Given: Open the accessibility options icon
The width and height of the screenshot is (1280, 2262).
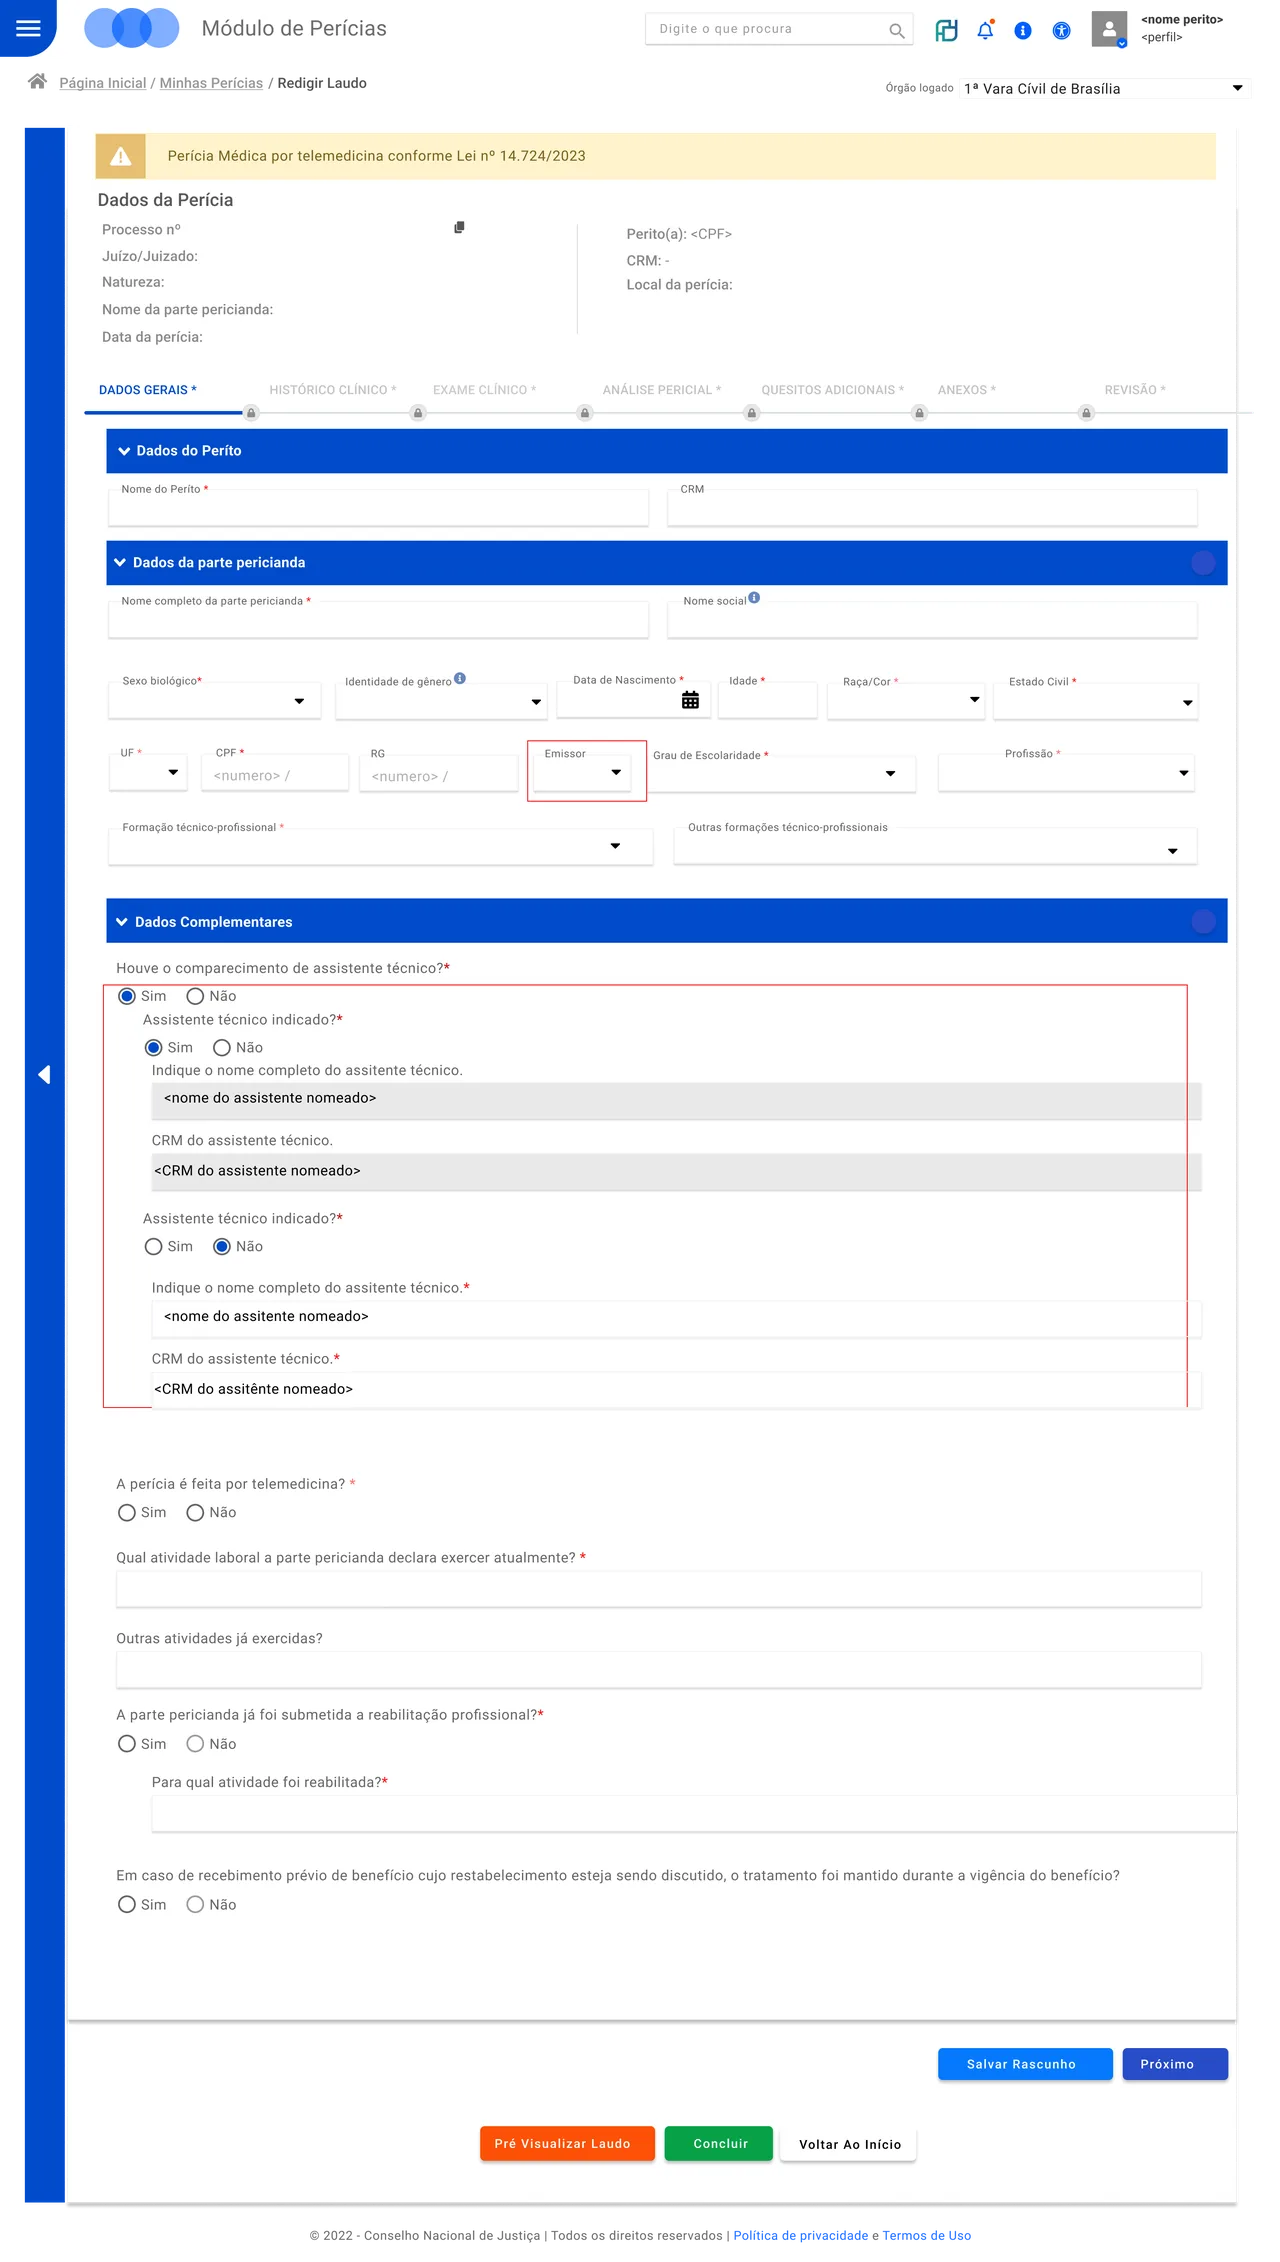Looking at the screenshot, I should tap(1061, 31).
